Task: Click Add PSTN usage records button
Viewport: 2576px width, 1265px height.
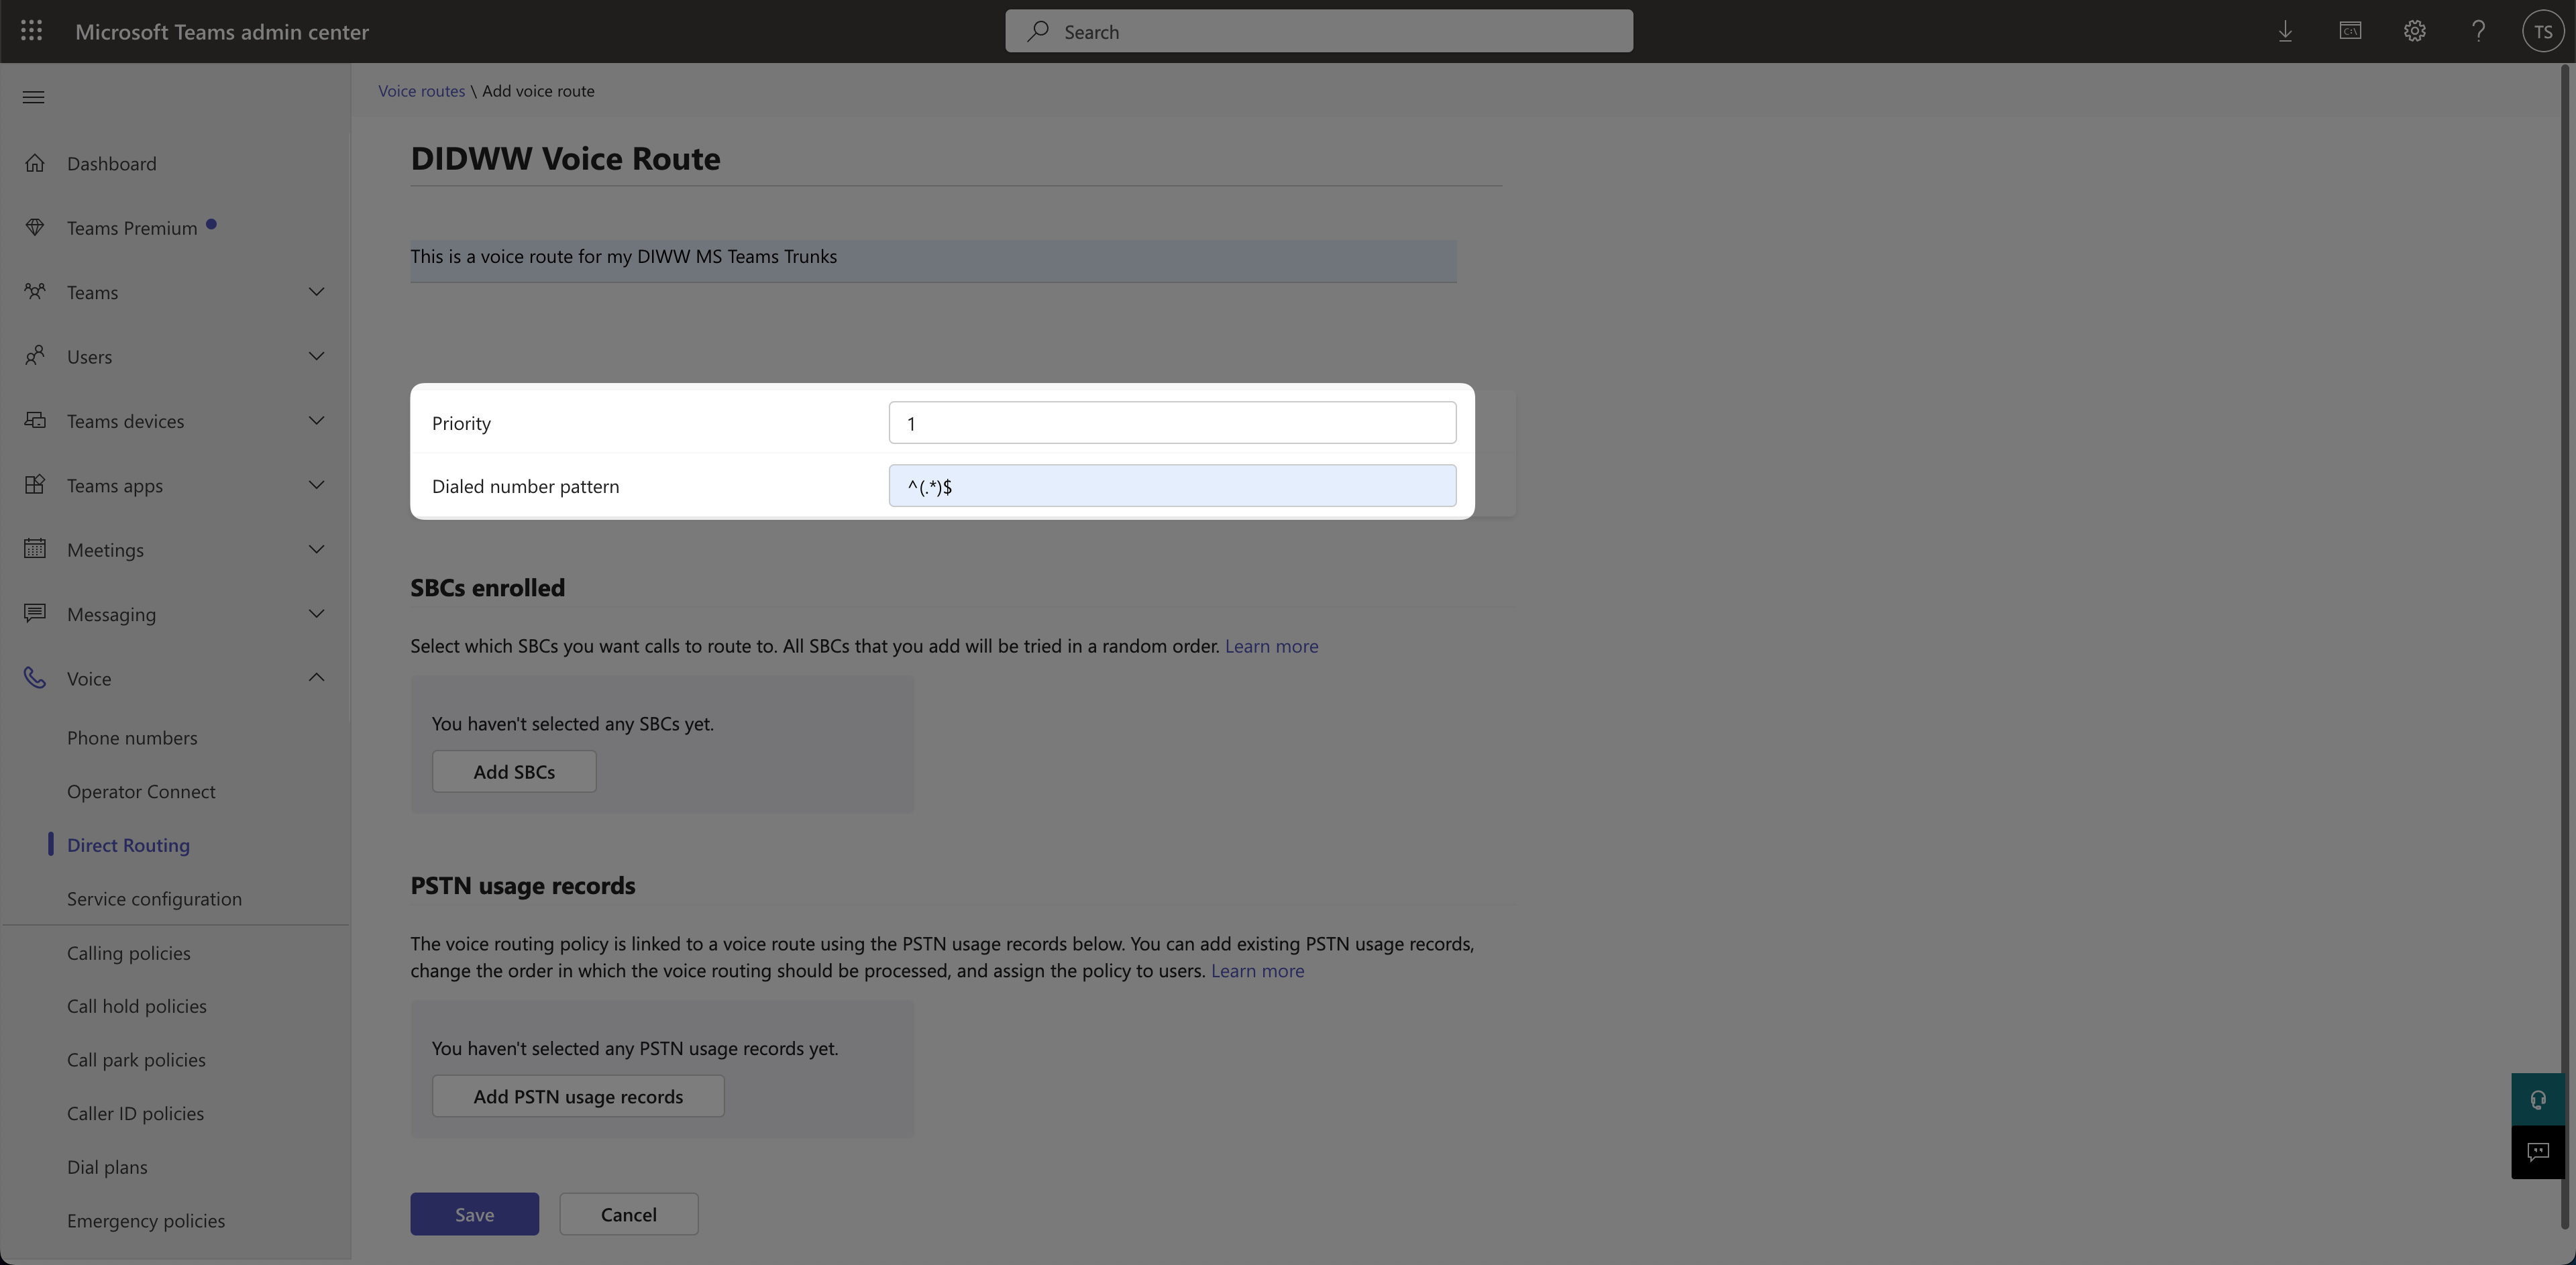Action: click(x=578, y=1097)
